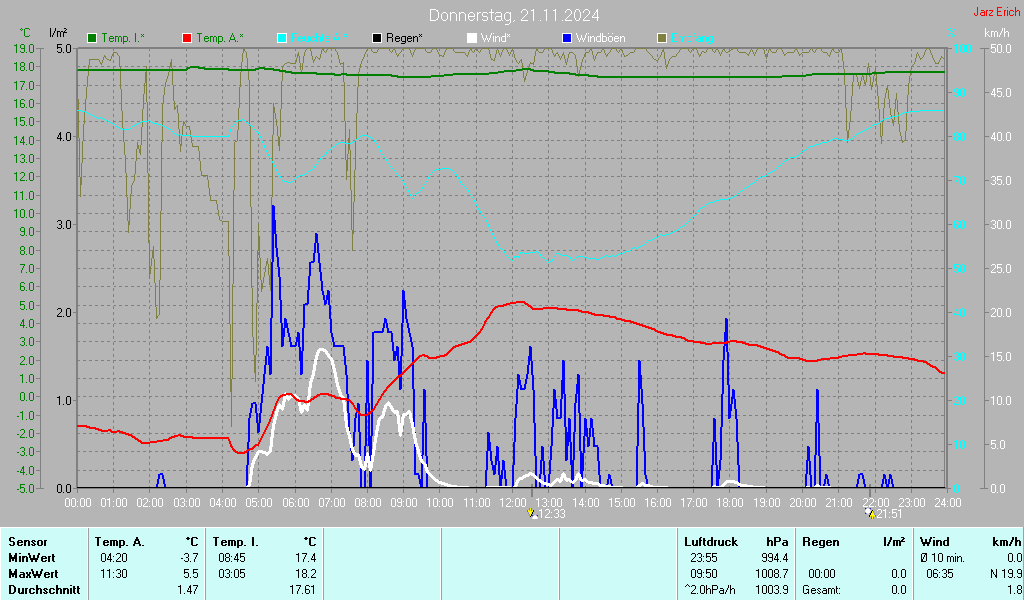
Task: Click the '24:00' time axis label
Action: [x=948, y=503]
